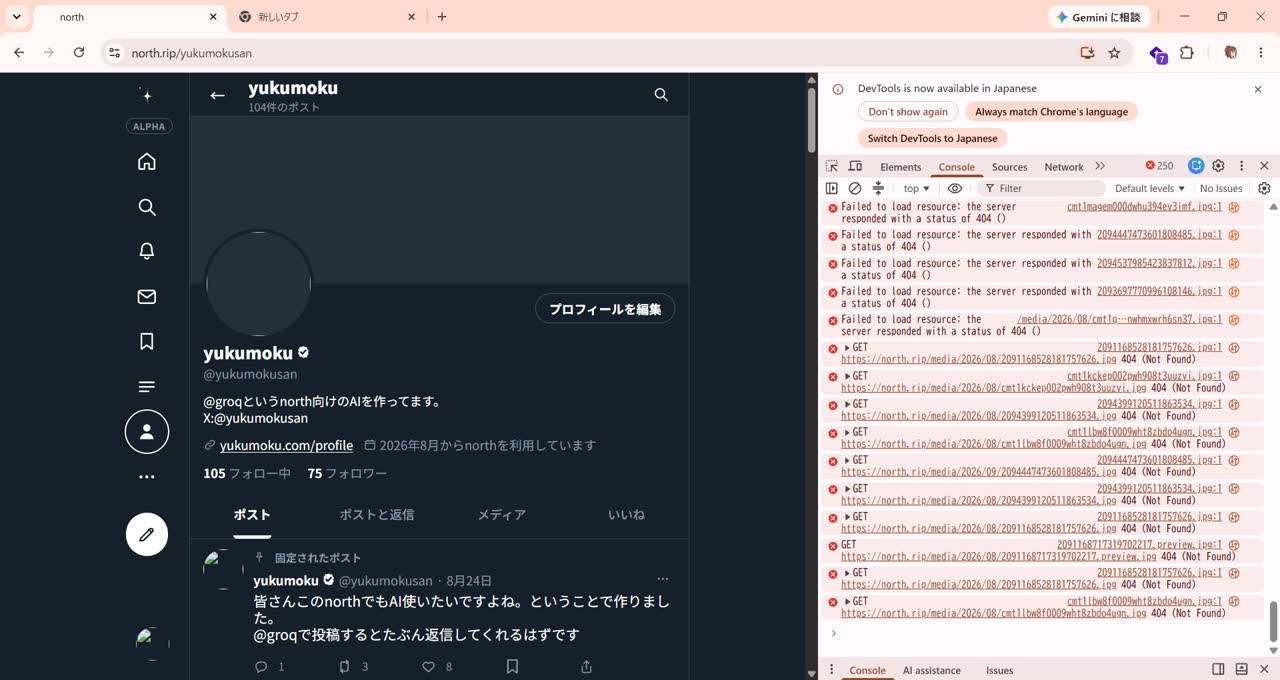1280x680 pixels.
Task: Open the top context dropdown in console
Action: point(916,188)
